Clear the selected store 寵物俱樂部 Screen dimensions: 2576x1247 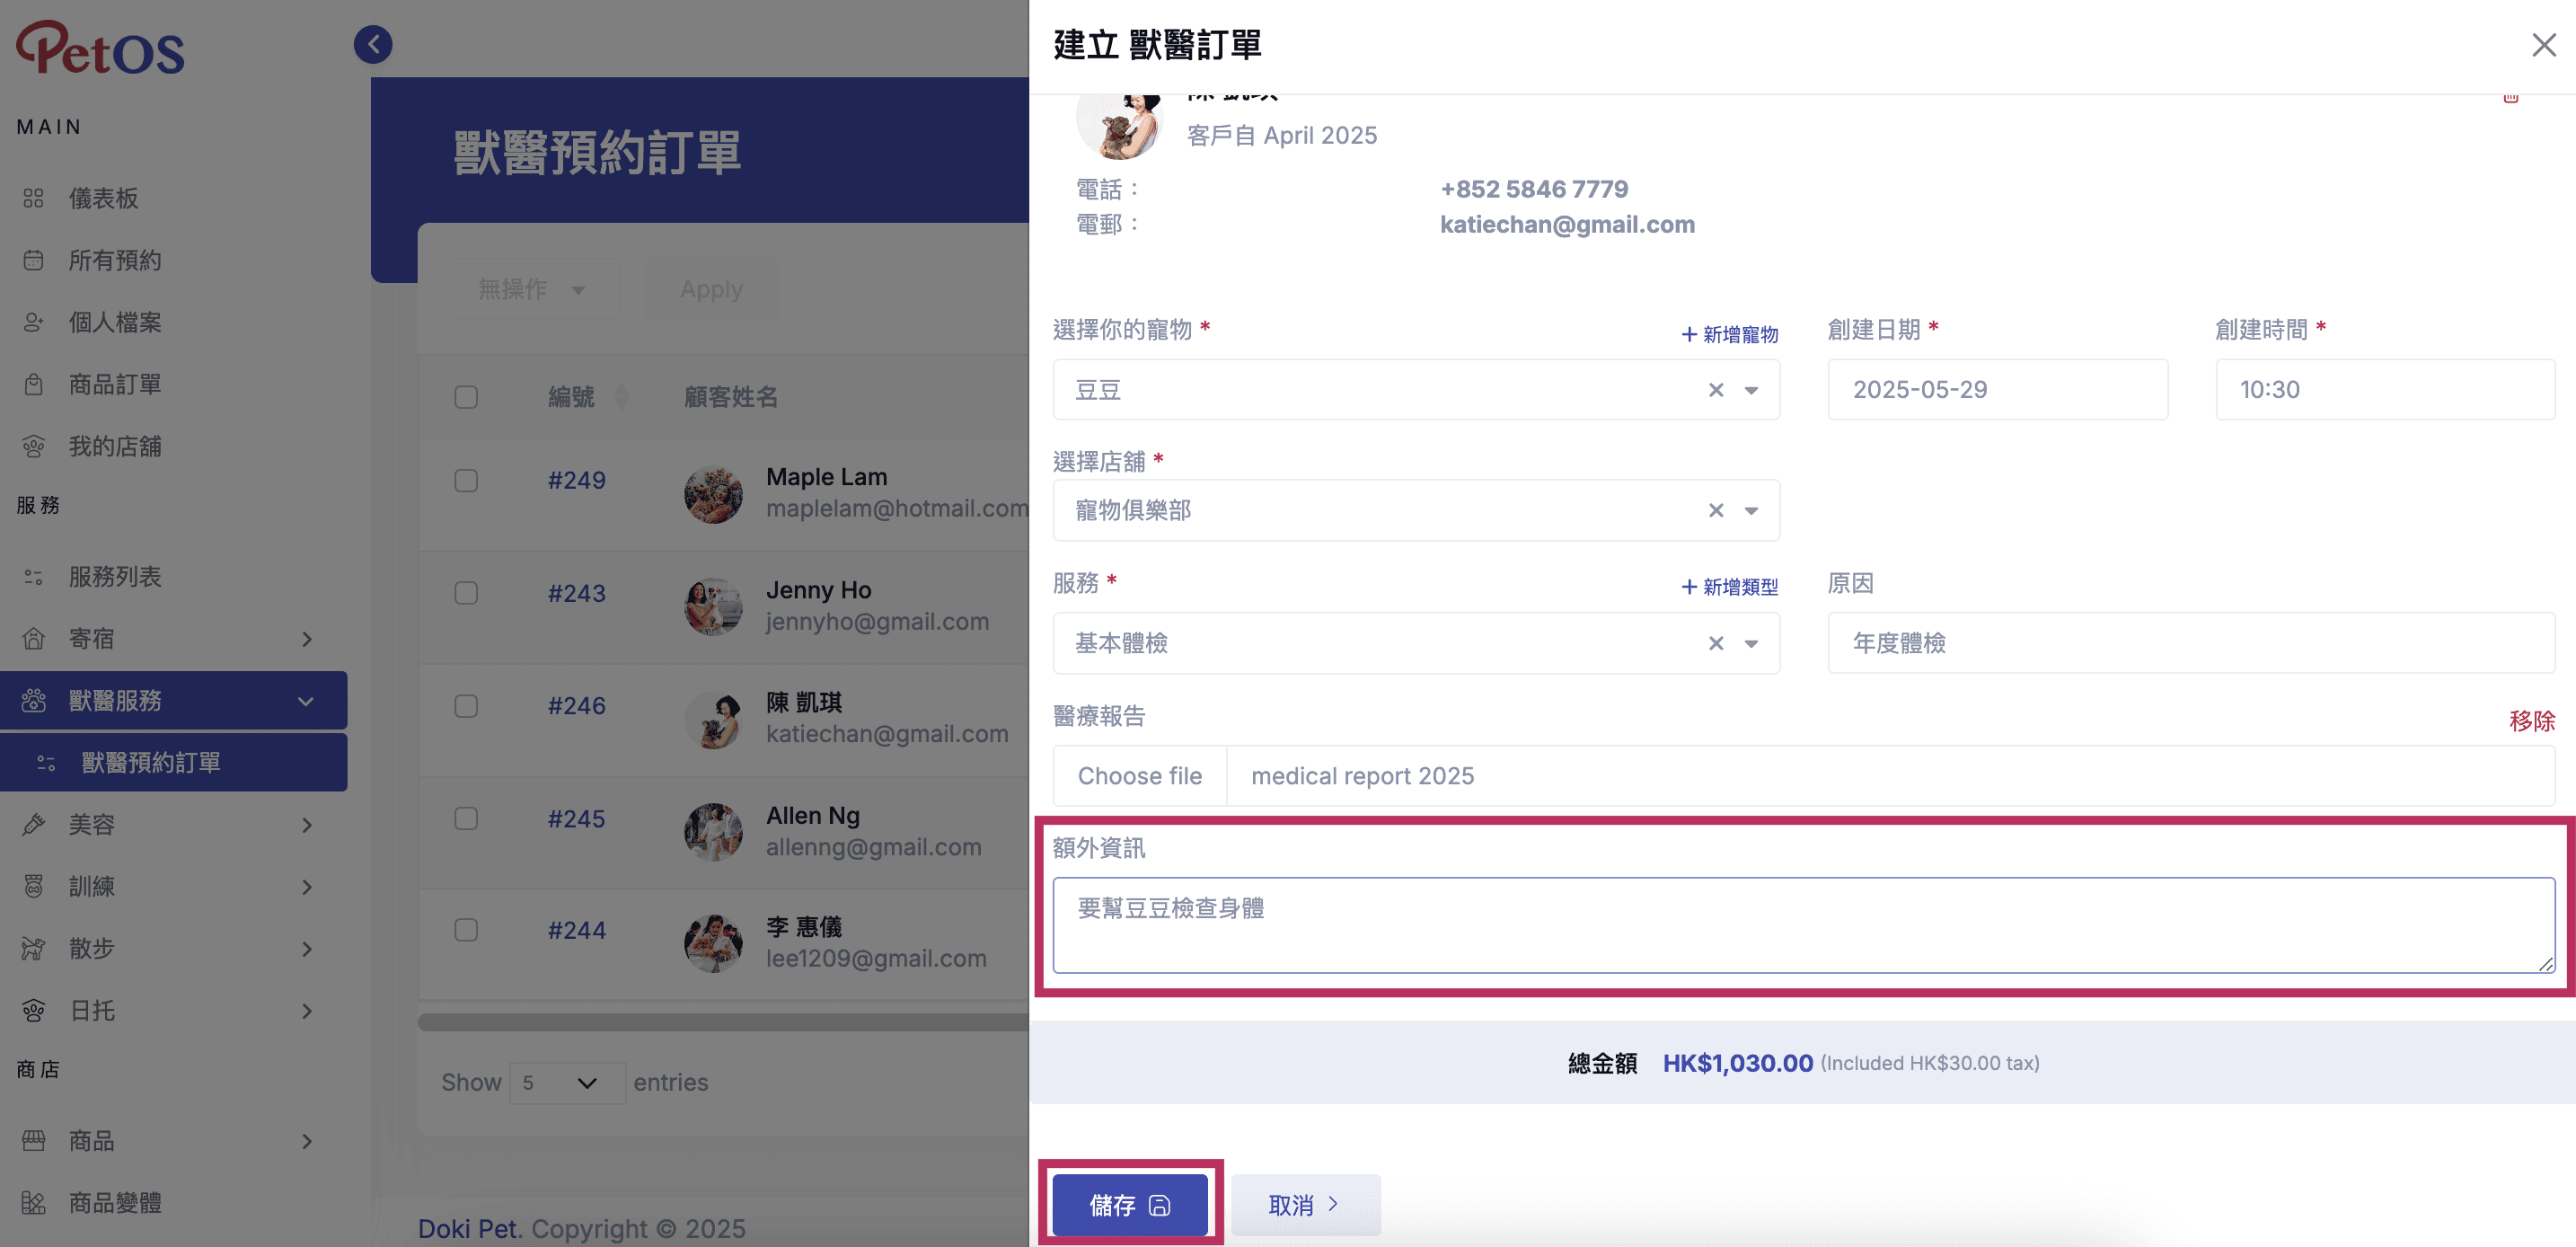click(1716, 510)
